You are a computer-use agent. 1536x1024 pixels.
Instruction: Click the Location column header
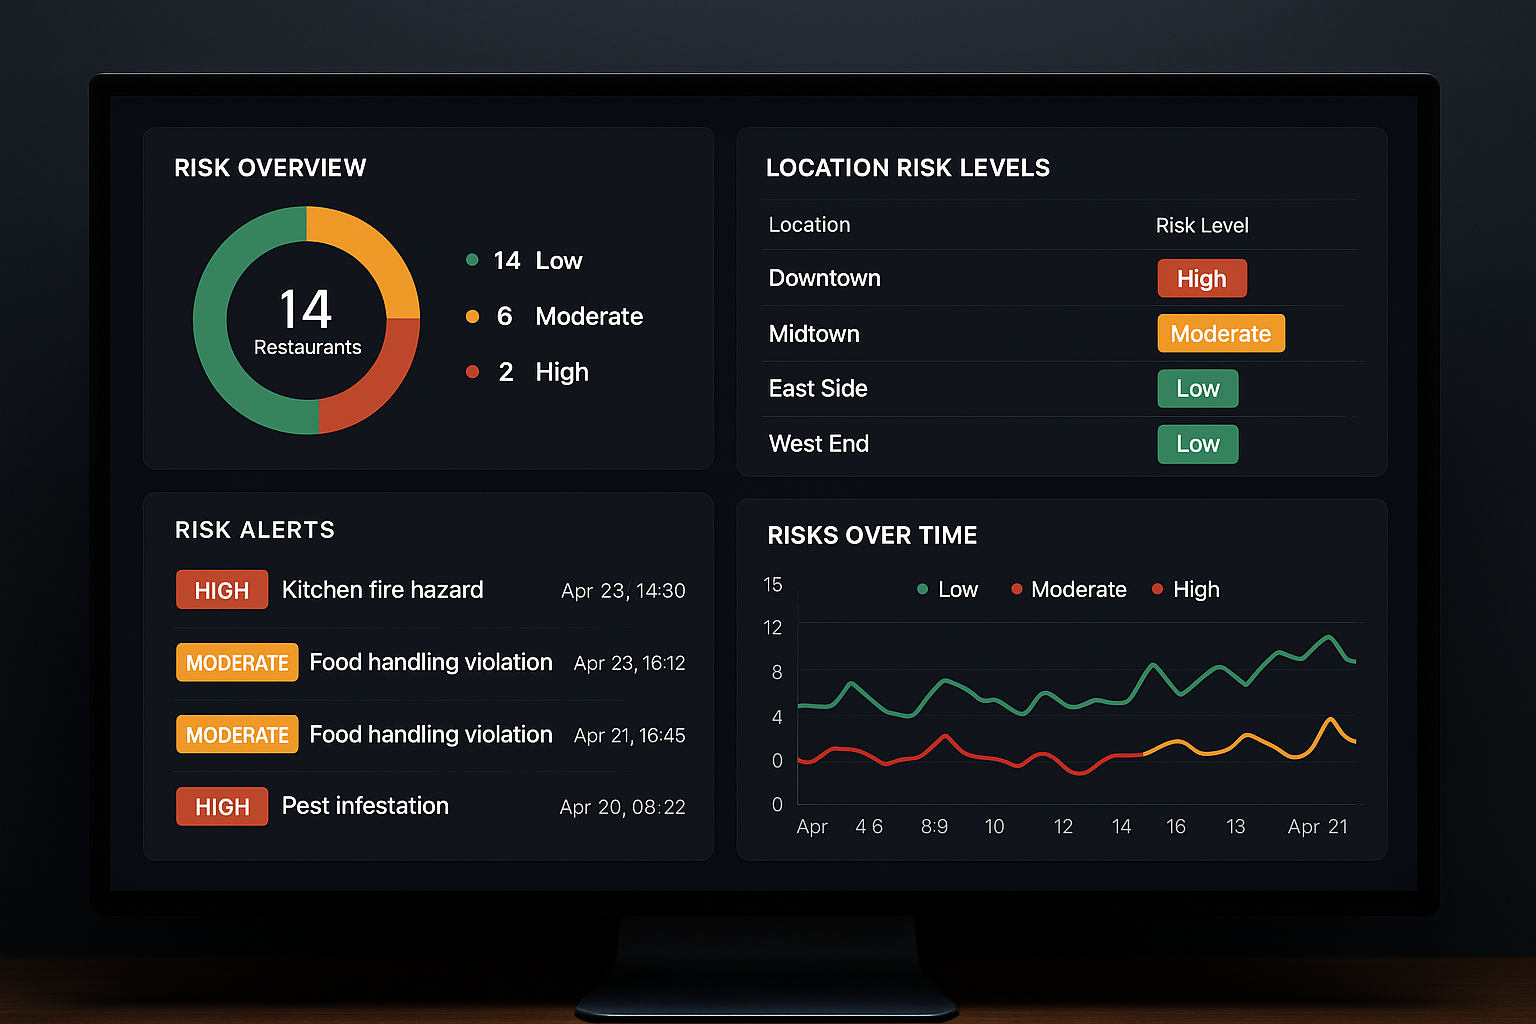(x=809, y=225)
